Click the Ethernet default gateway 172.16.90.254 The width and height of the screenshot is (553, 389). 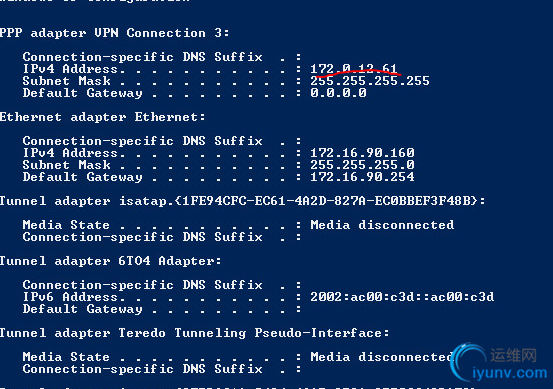tap(362, 177)
